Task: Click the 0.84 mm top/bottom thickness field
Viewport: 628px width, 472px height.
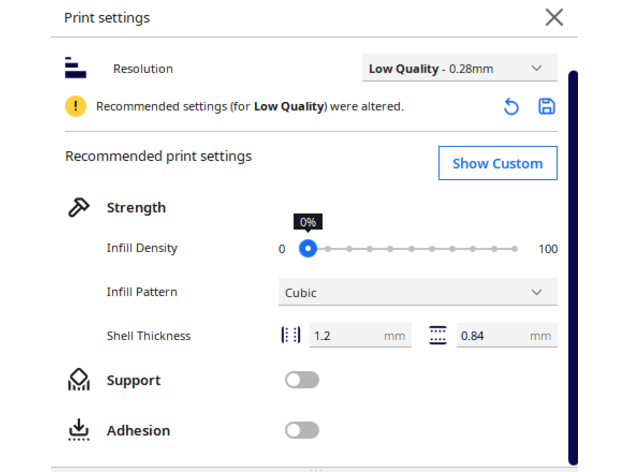Action: coord(490,336)
